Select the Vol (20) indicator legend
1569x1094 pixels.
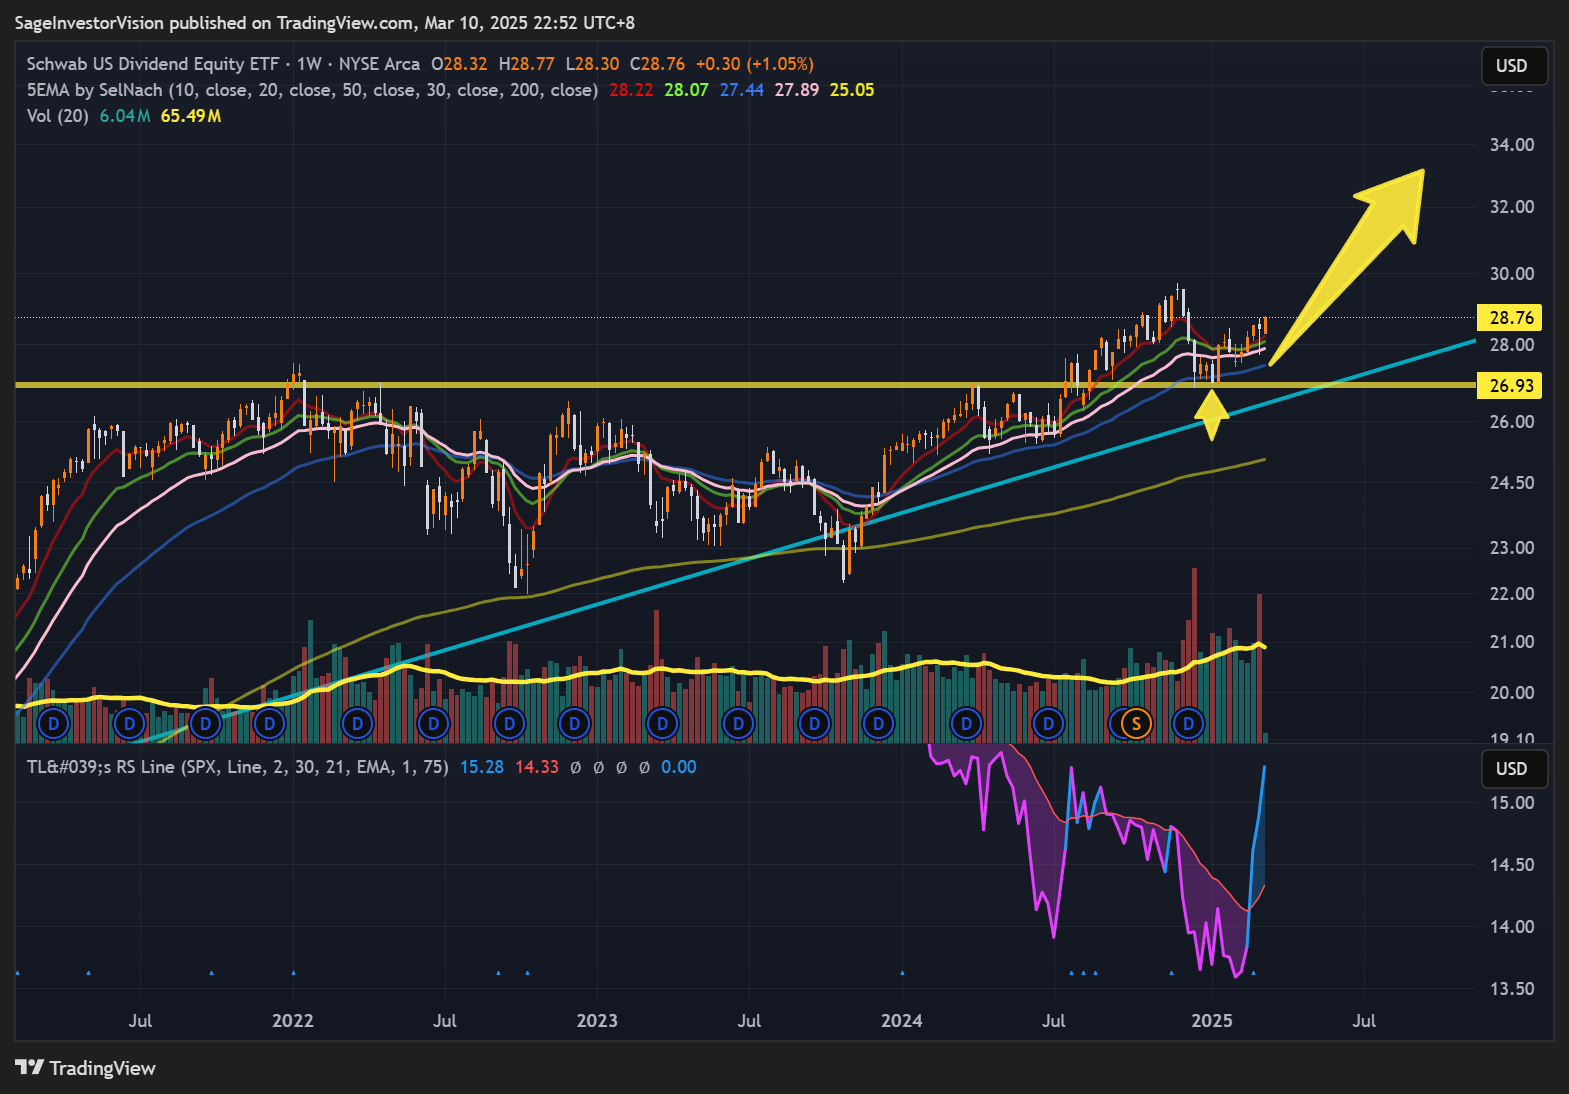58,116
